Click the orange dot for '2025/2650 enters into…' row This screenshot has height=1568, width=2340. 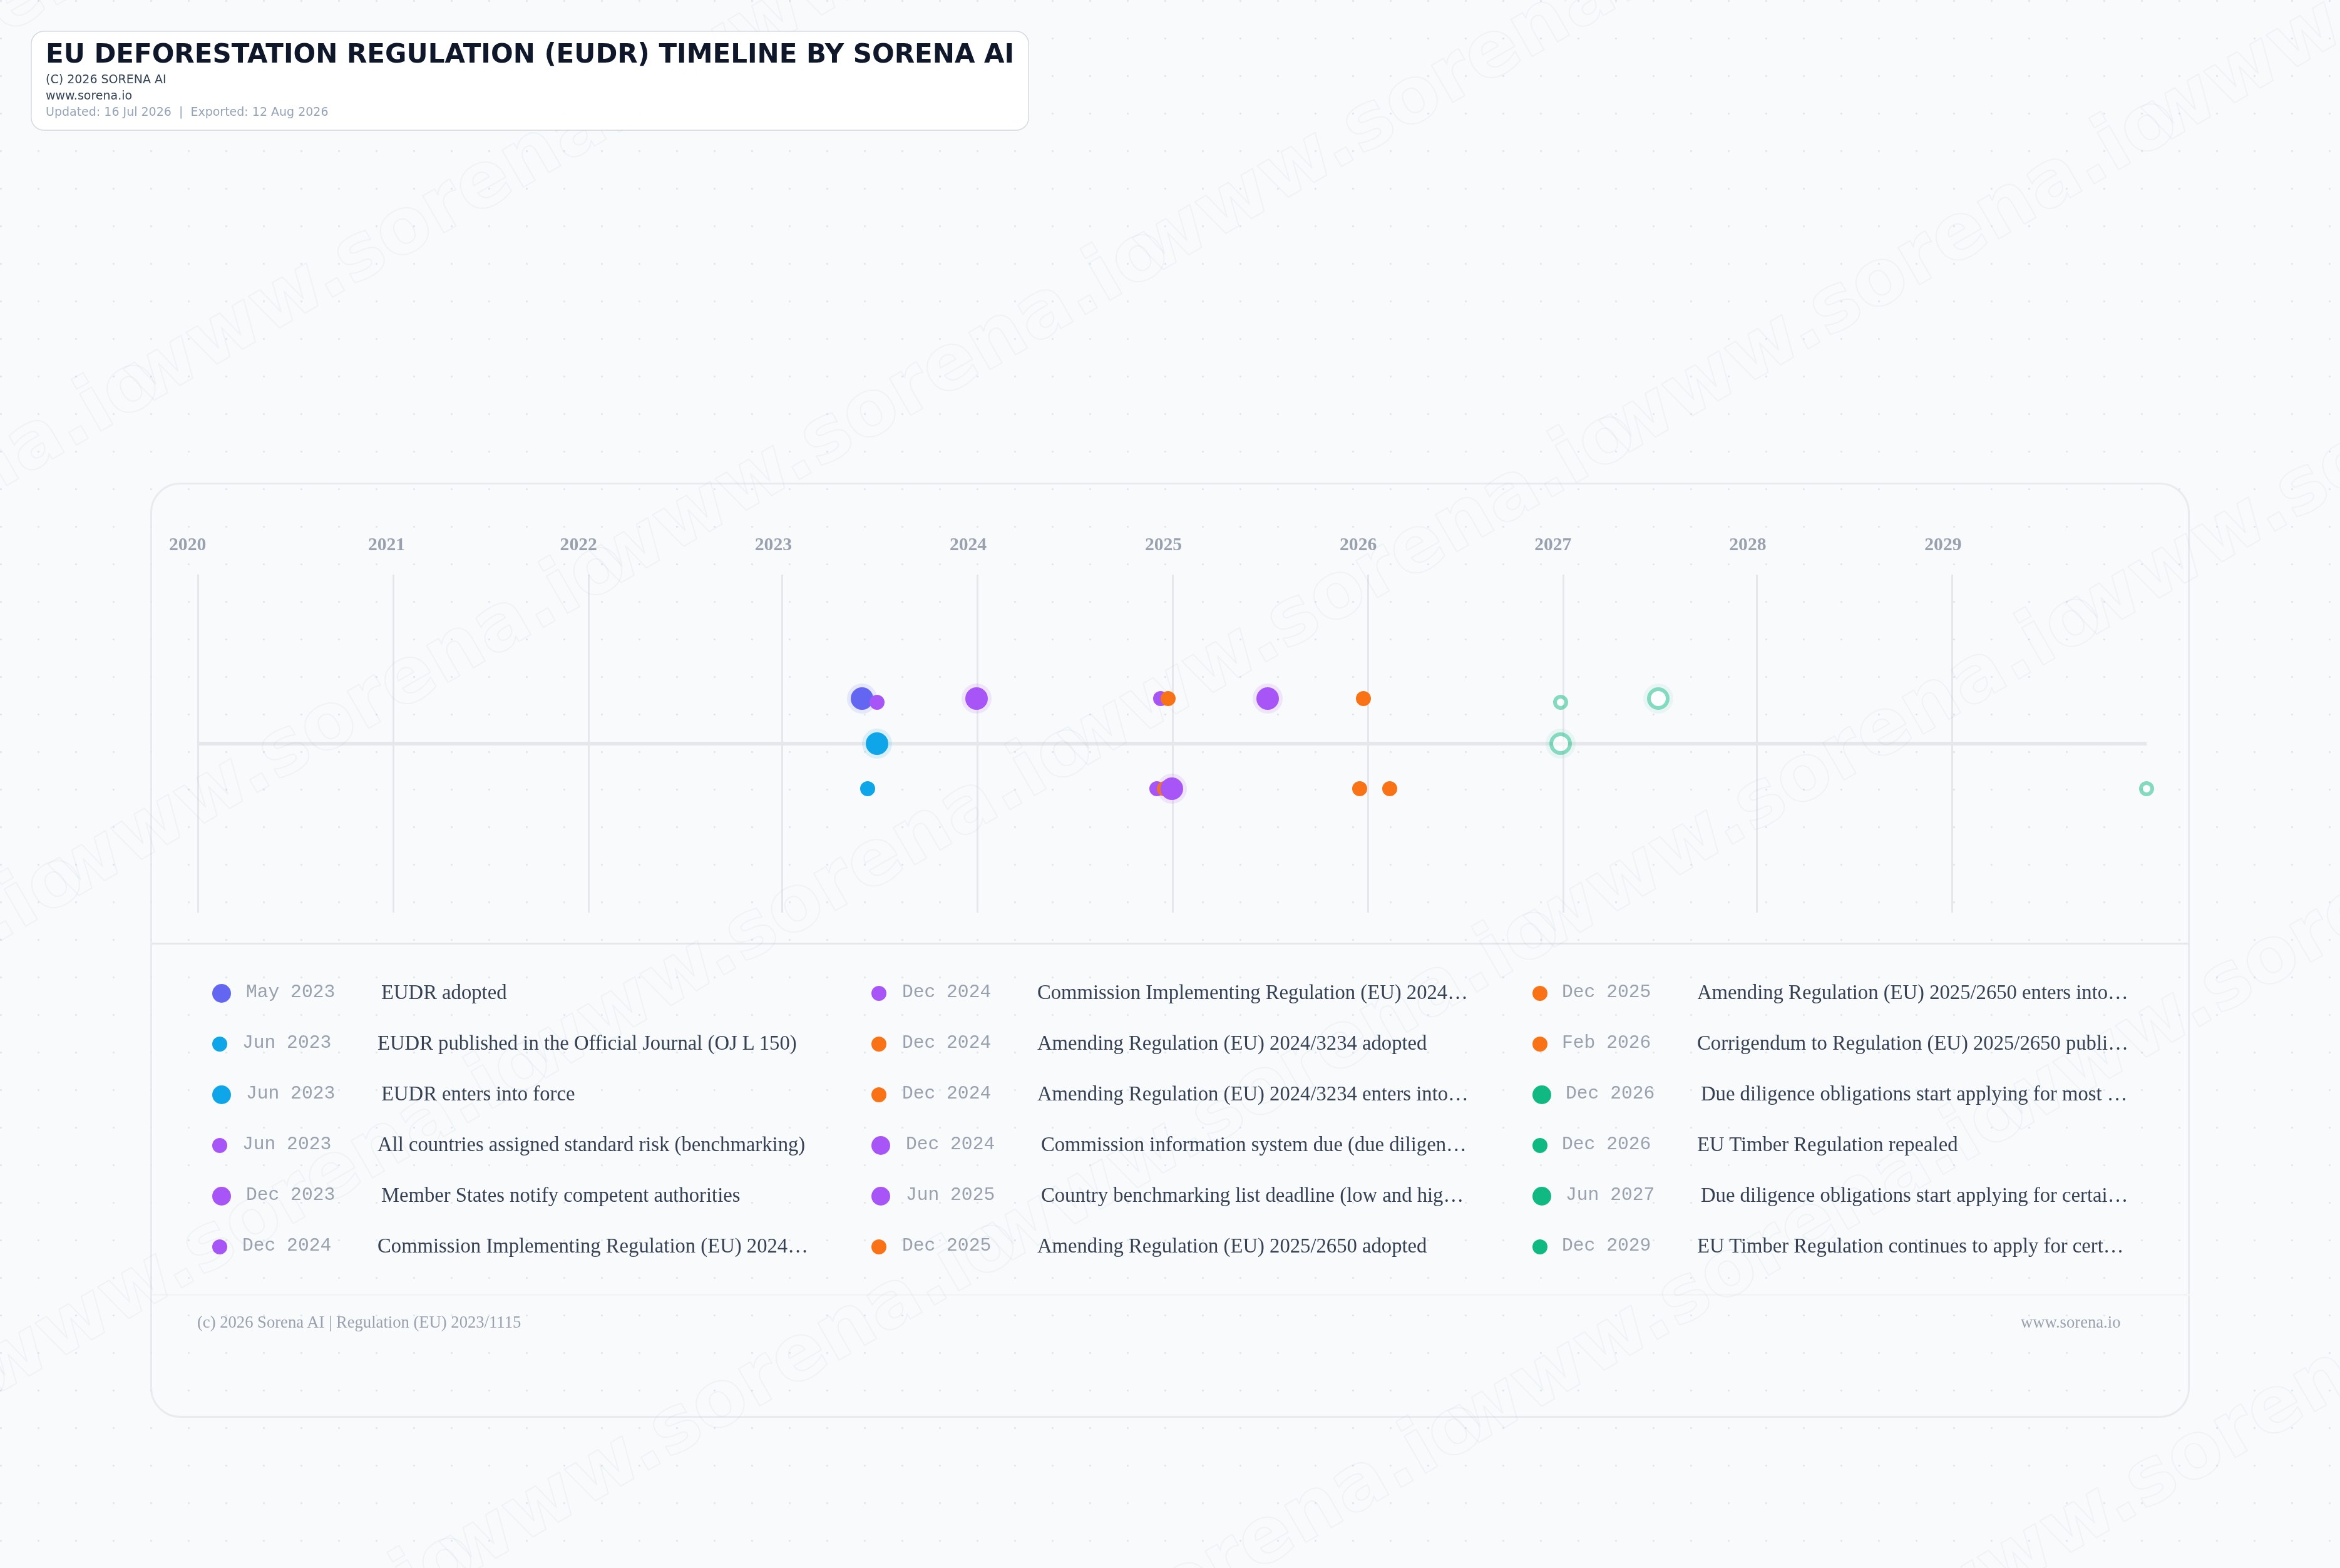coord(1539,993)
